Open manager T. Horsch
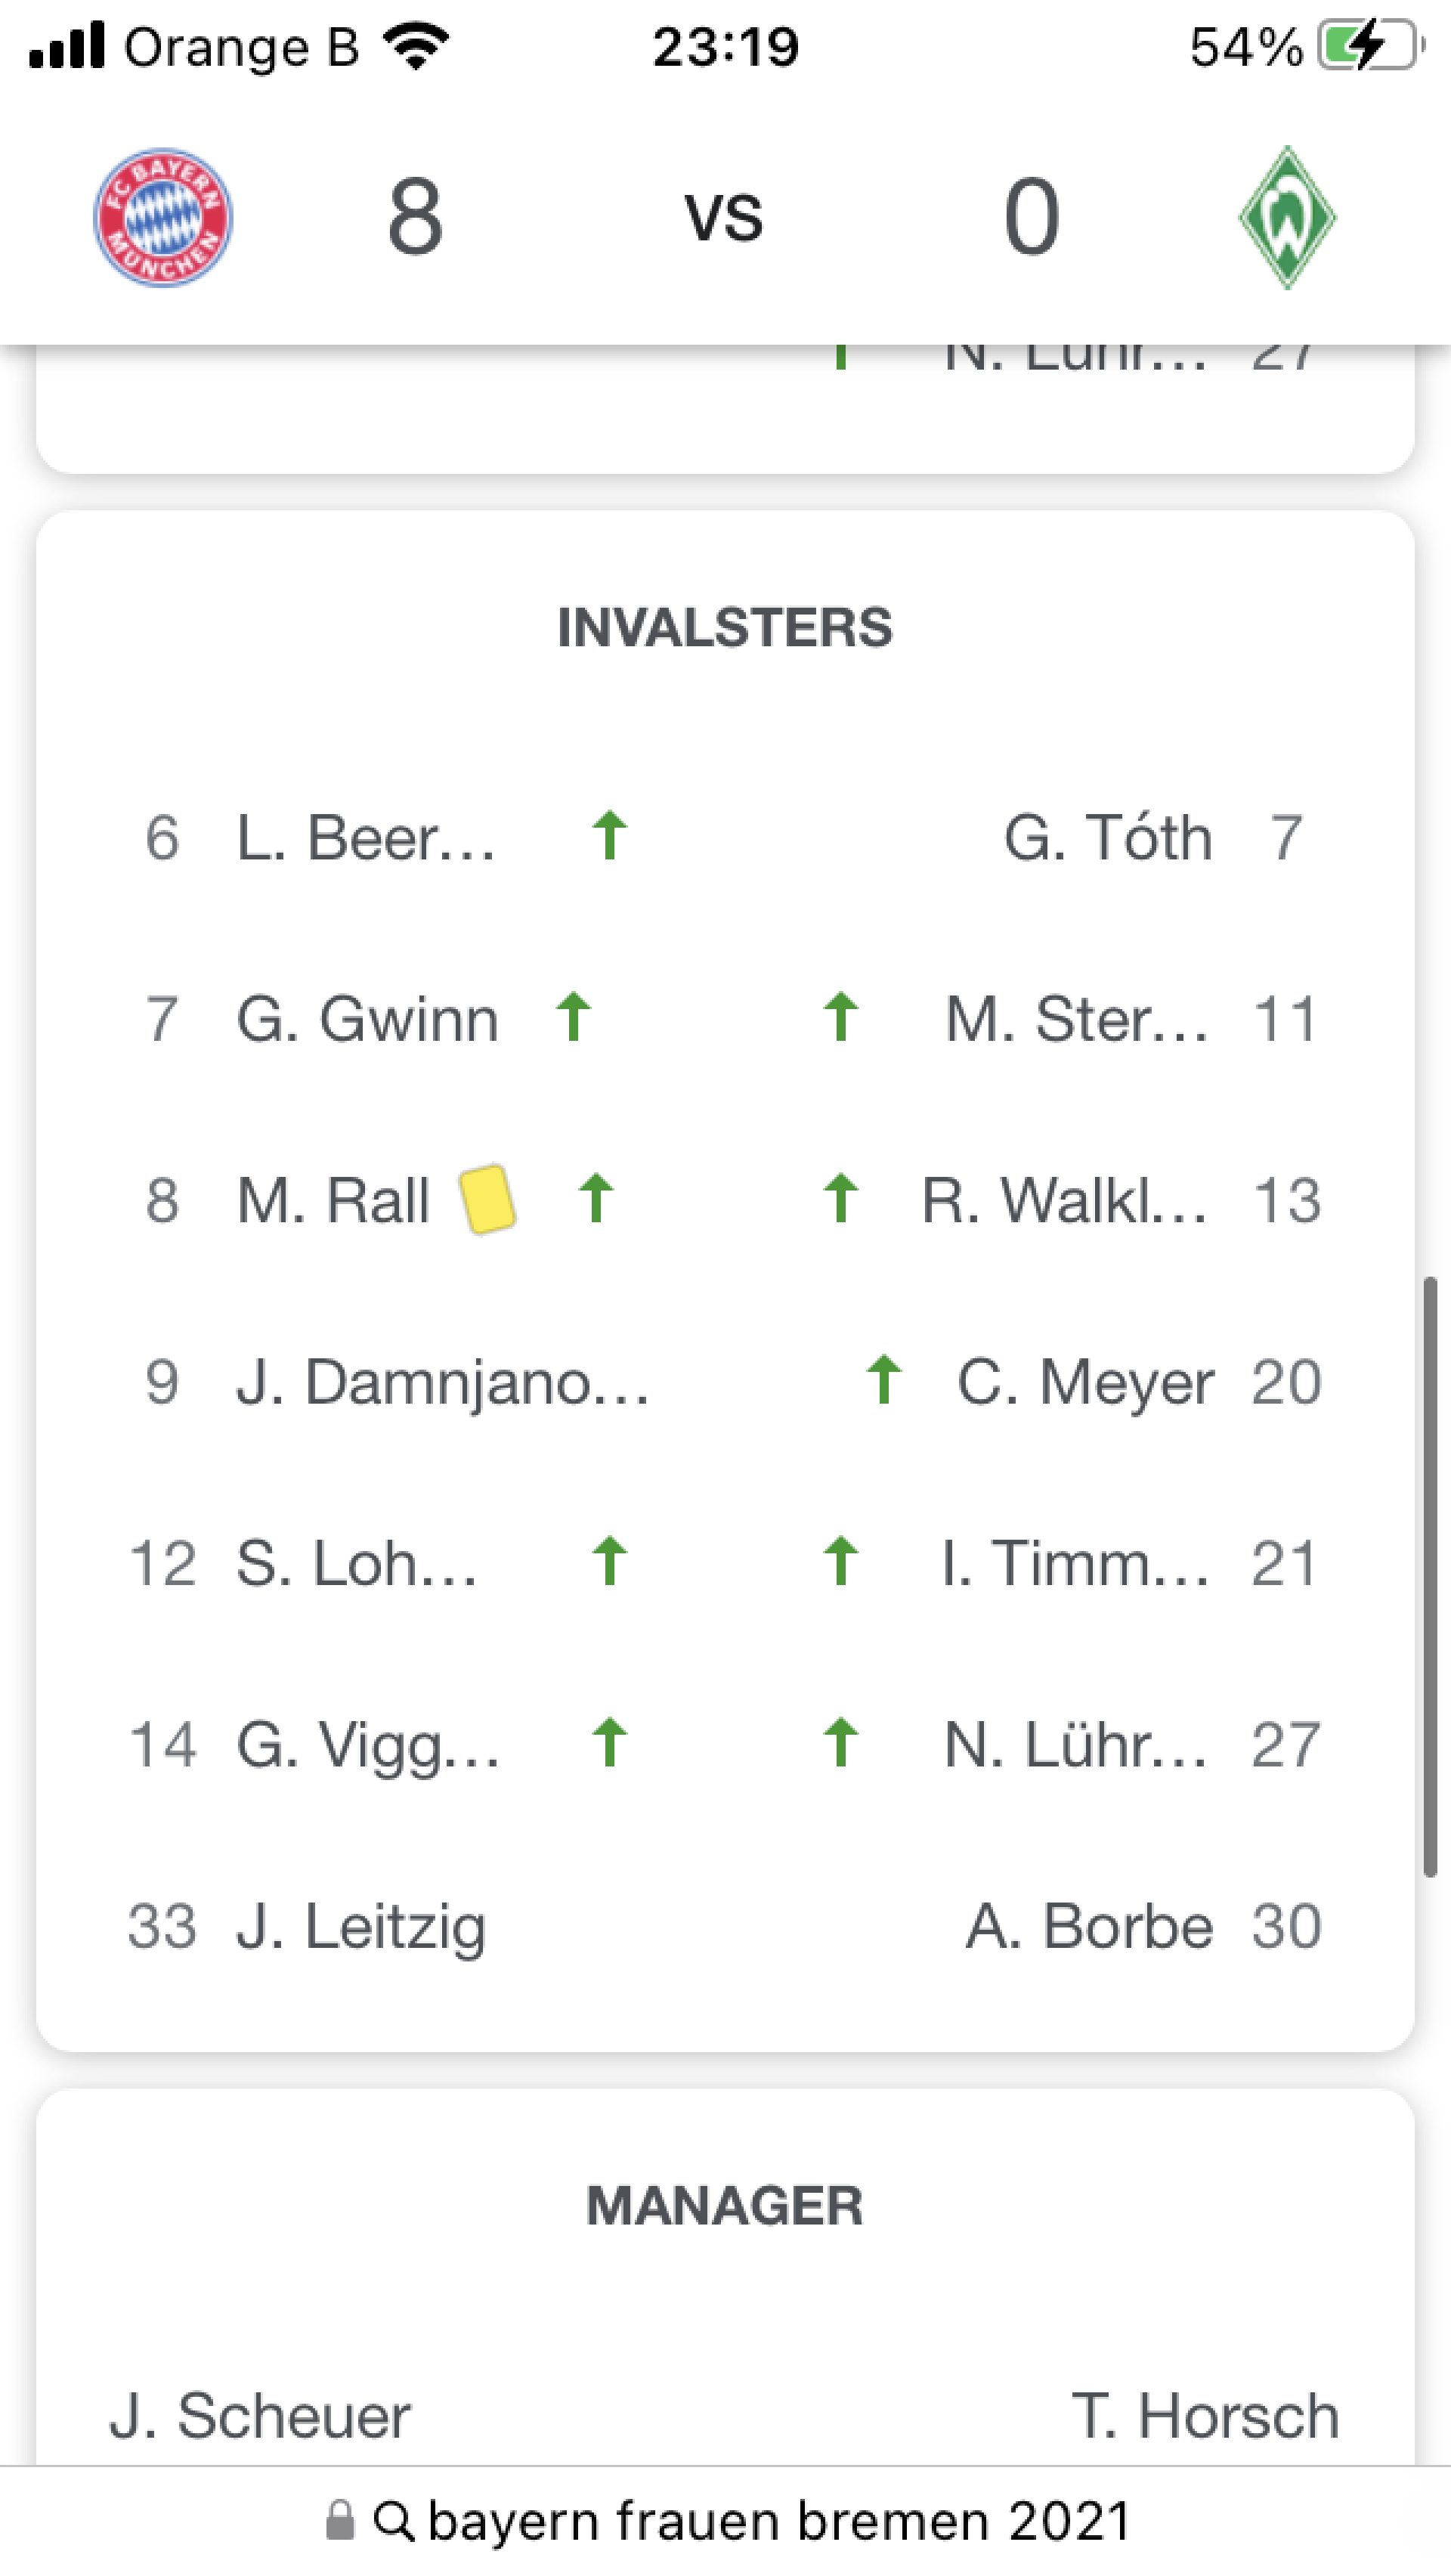 1204,2416
